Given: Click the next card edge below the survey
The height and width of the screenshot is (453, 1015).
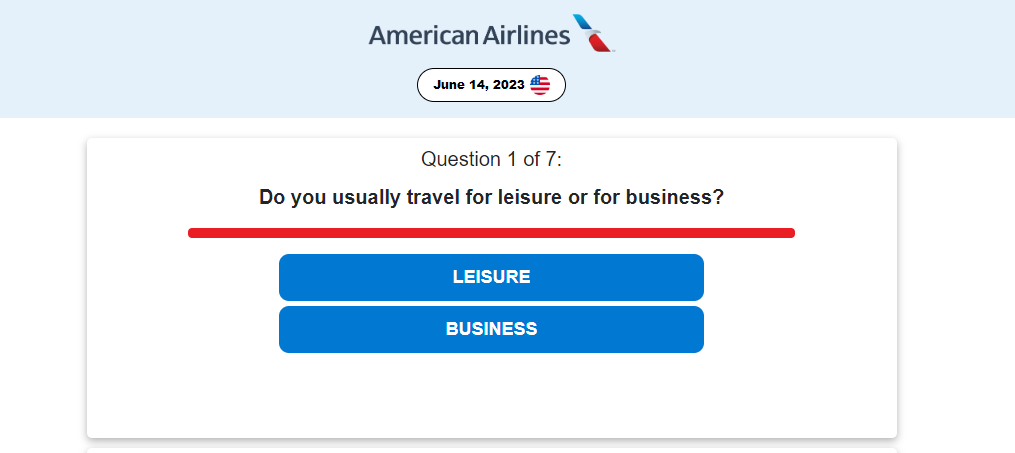Looking at the screenshot, I should click(x=491, y=450).
